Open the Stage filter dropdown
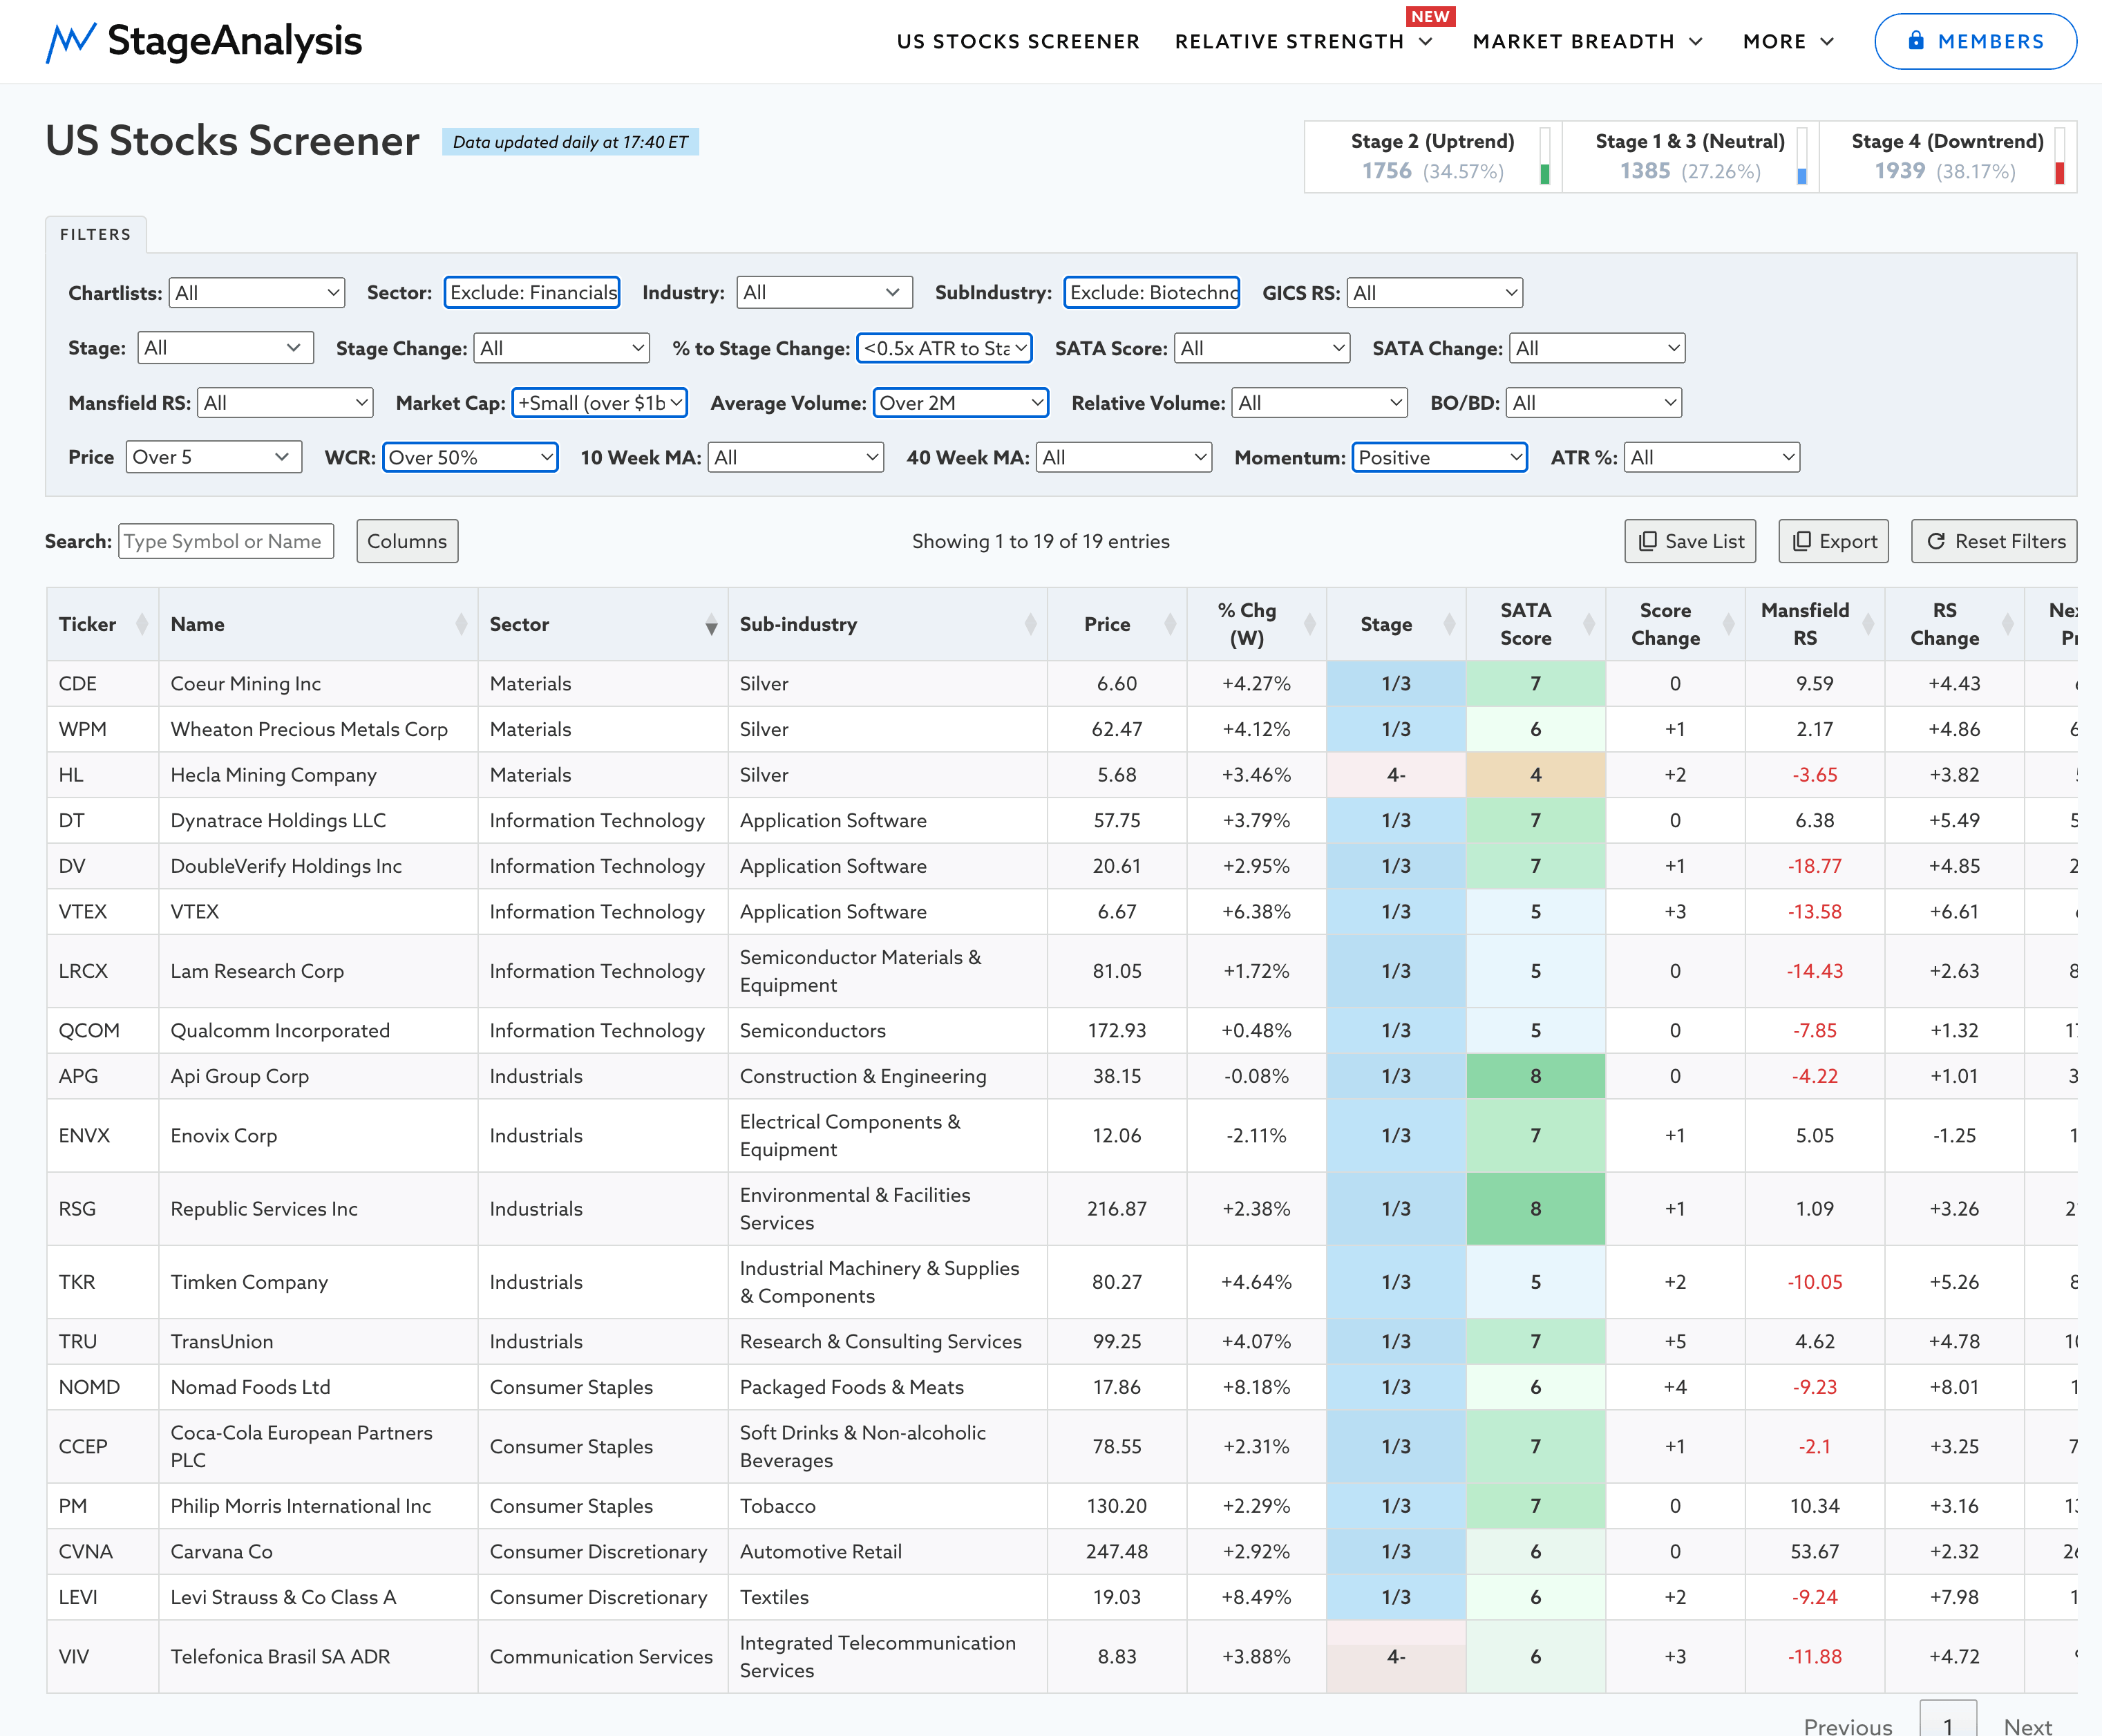Viewport: 2102px width, 1736px height. (x=225, y=347)
